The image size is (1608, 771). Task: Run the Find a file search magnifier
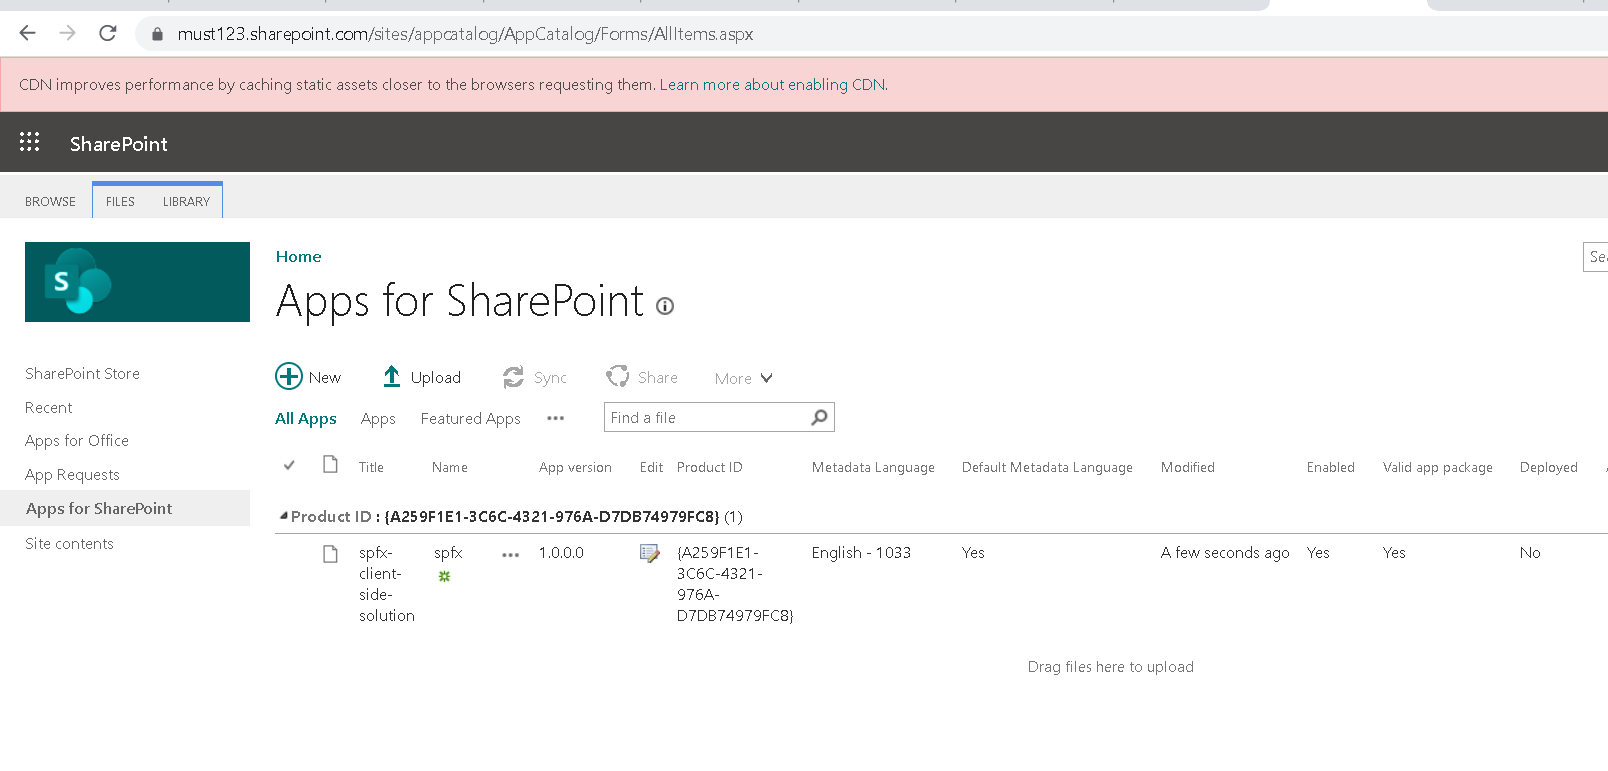click(819, 417)
